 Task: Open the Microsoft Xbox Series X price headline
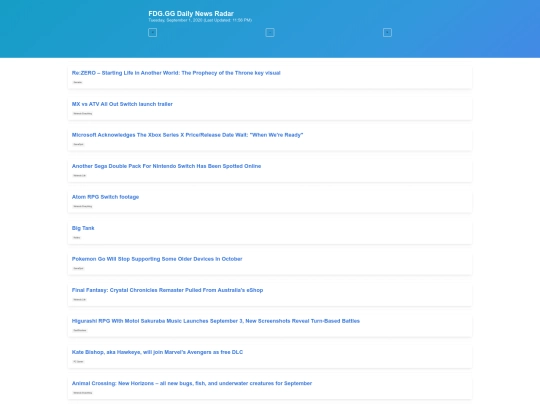tap(187, 135)
